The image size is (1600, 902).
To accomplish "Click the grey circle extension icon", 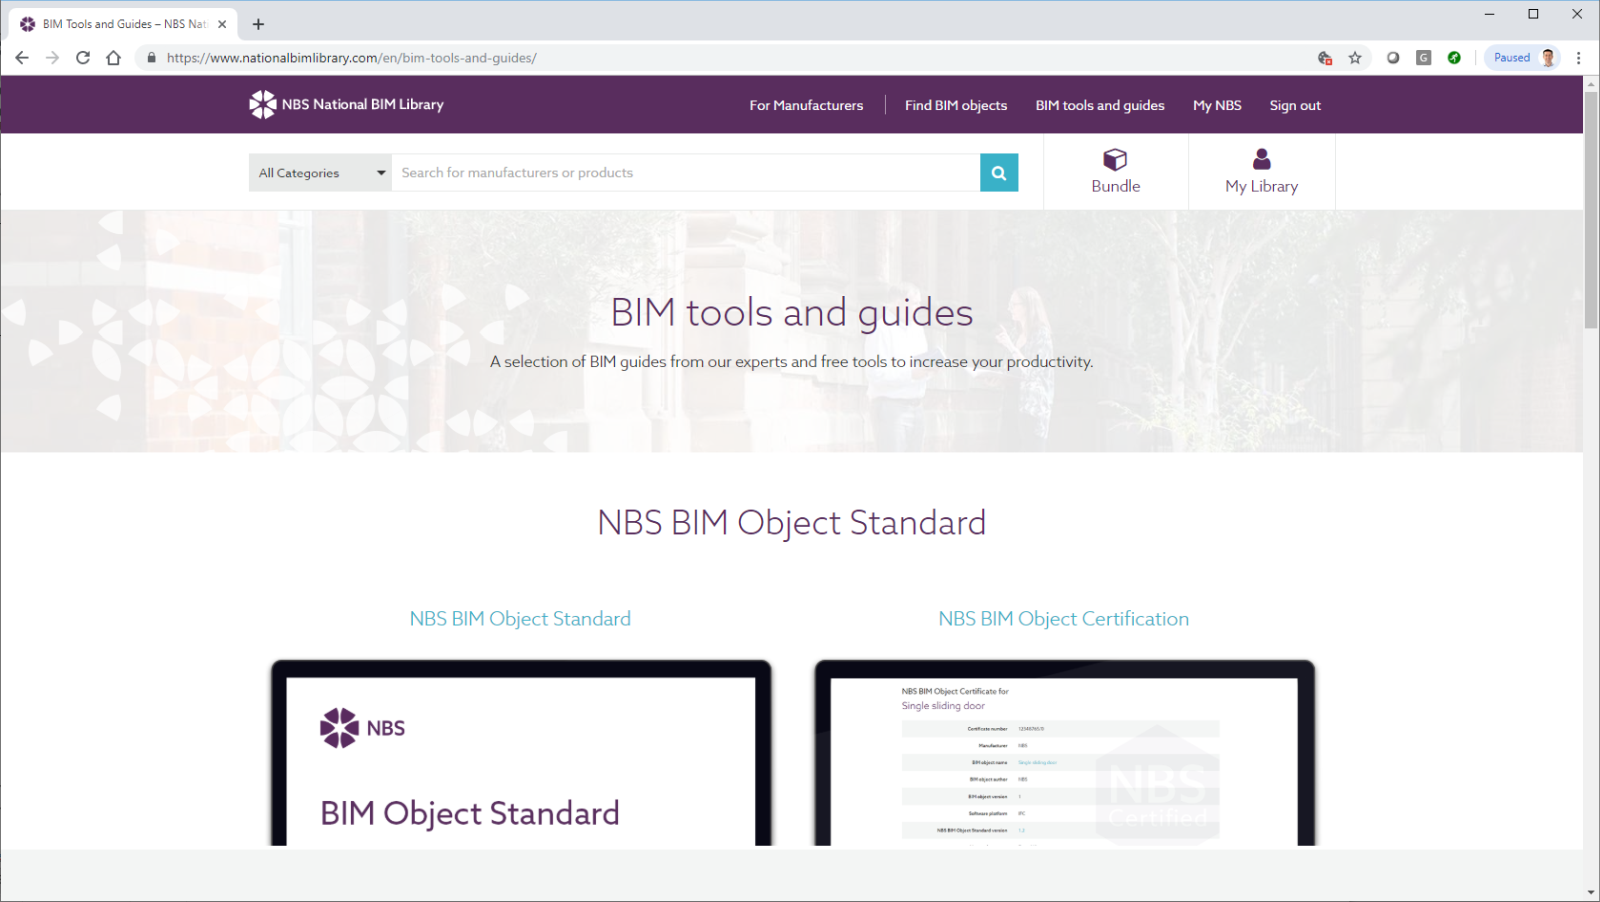I will (x=1393, y=58).
